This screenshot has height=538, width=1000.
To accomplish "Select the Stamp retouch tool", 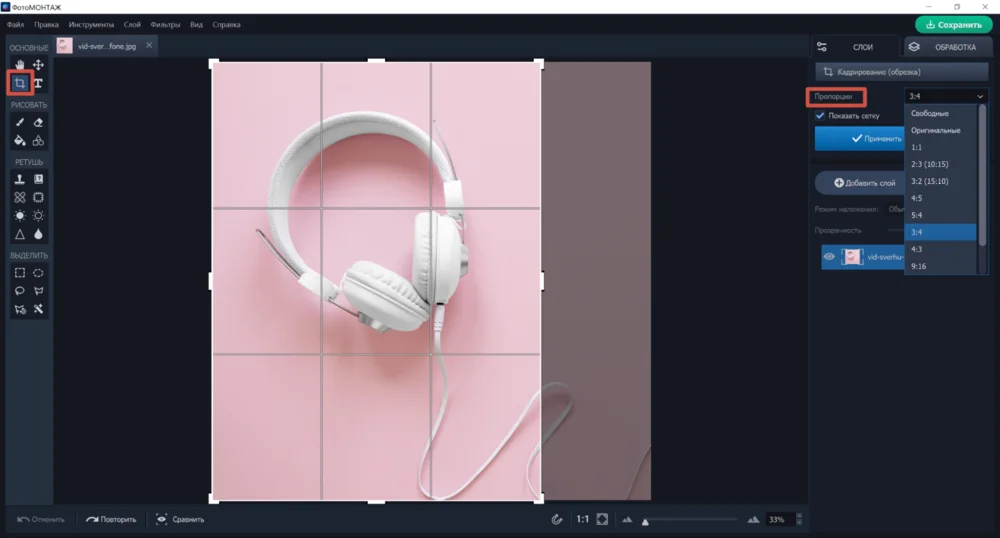I will [x=20, y=179].
